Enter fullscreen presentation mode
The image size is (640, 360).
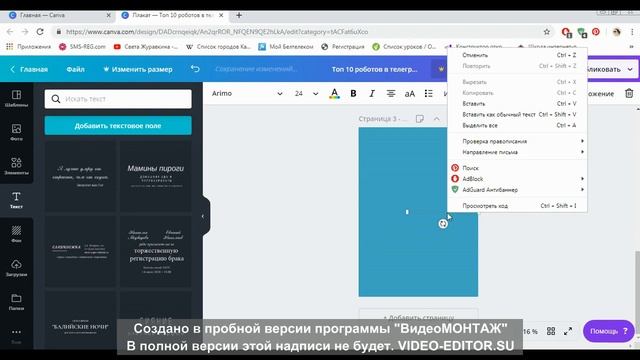point(568,331)
